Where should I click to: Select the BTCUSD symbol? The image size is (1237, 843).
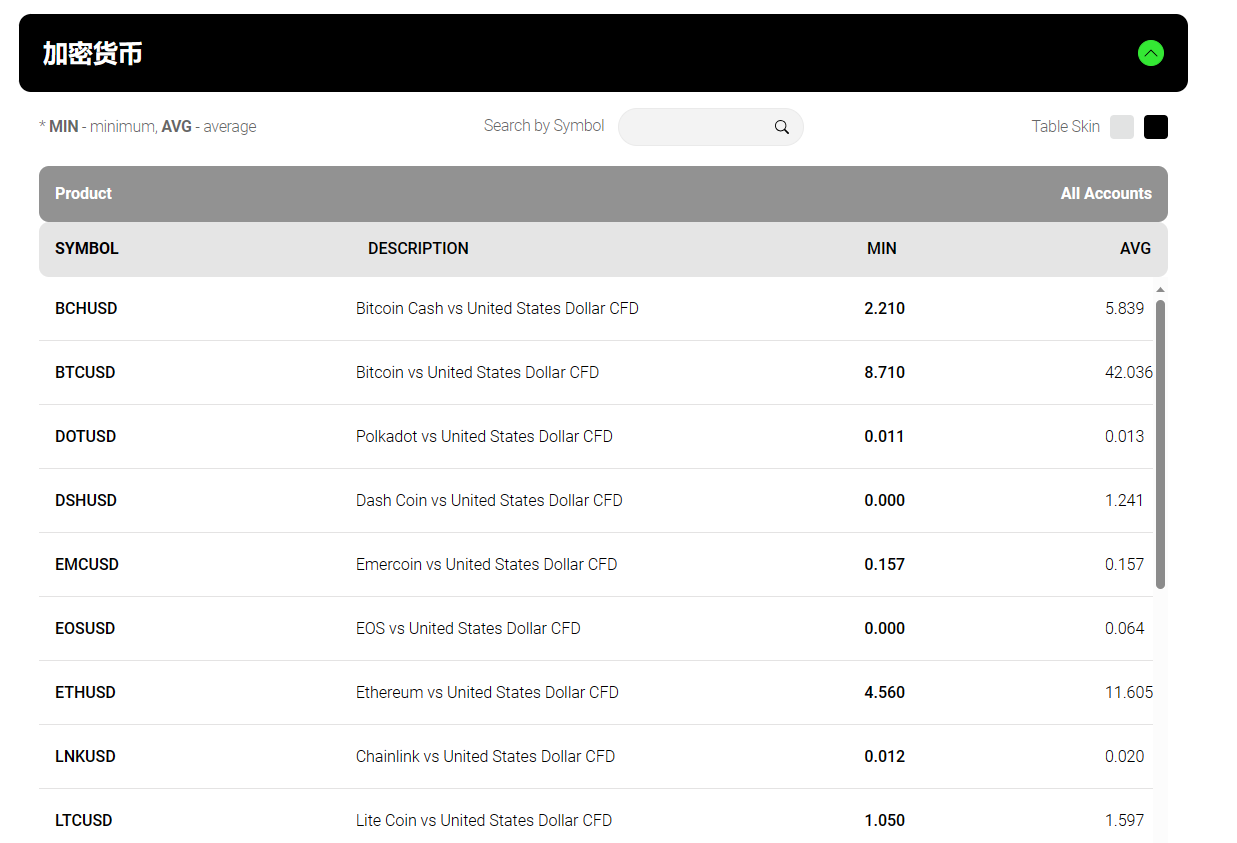click(85, 373)
